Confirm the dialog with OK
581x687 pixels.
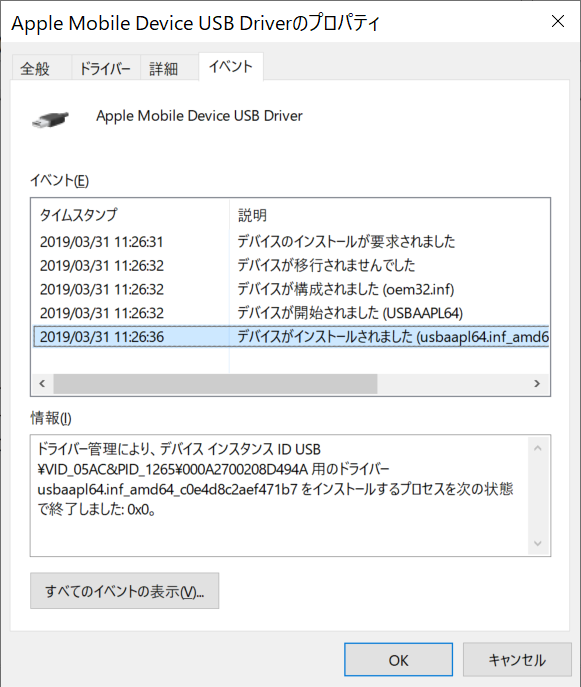(x=398, y=660)
